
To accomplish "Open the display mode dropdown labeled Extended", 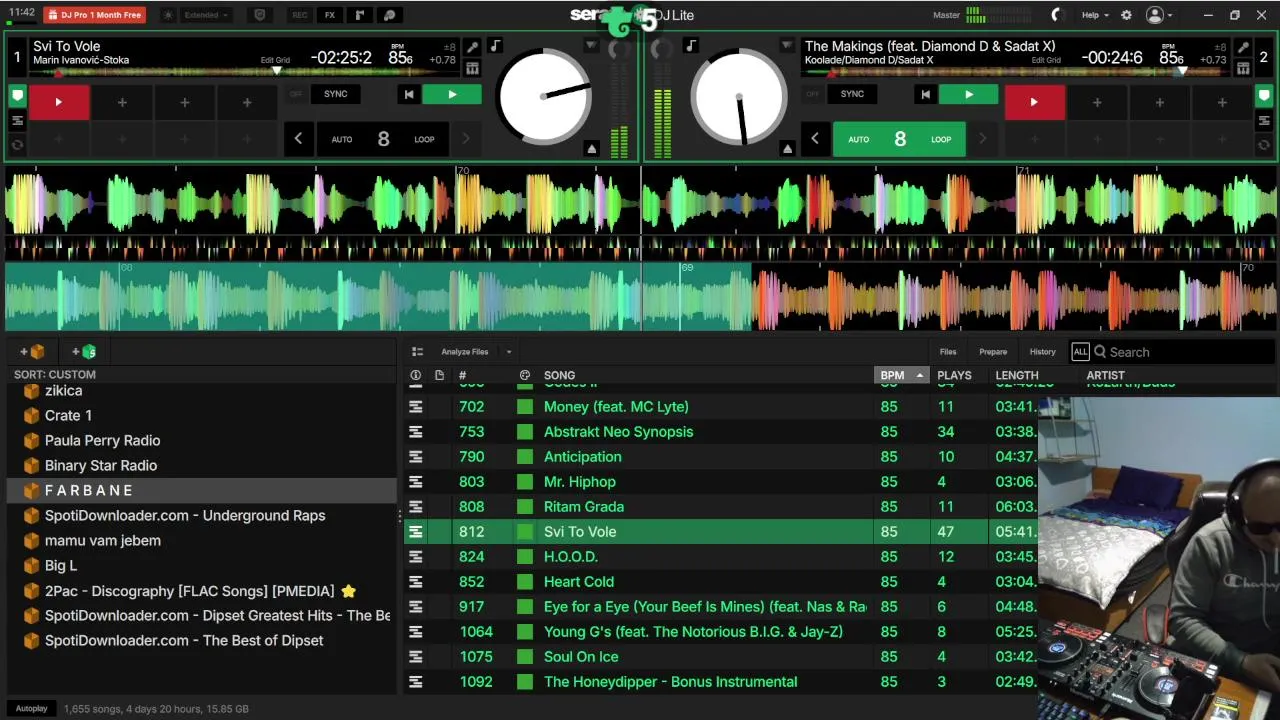I will tap(206, 15).
